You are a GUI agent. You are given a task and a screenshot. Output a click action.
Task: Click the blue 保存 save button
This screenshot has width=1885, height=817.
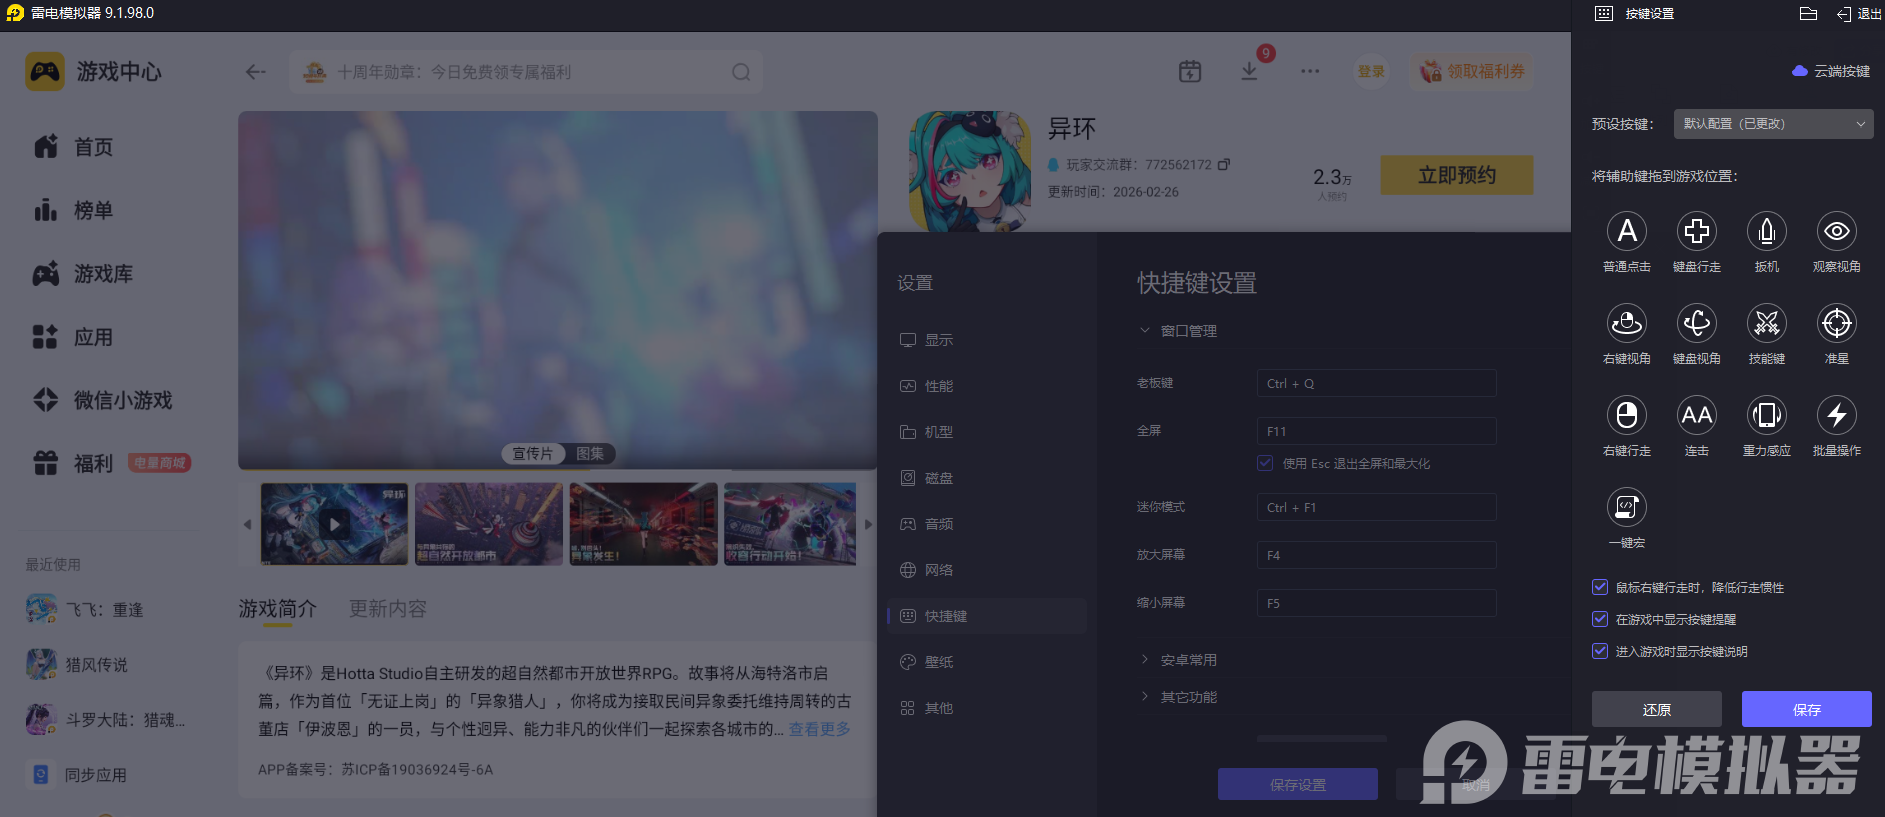pyautogui.click(x=1807, y=709)
